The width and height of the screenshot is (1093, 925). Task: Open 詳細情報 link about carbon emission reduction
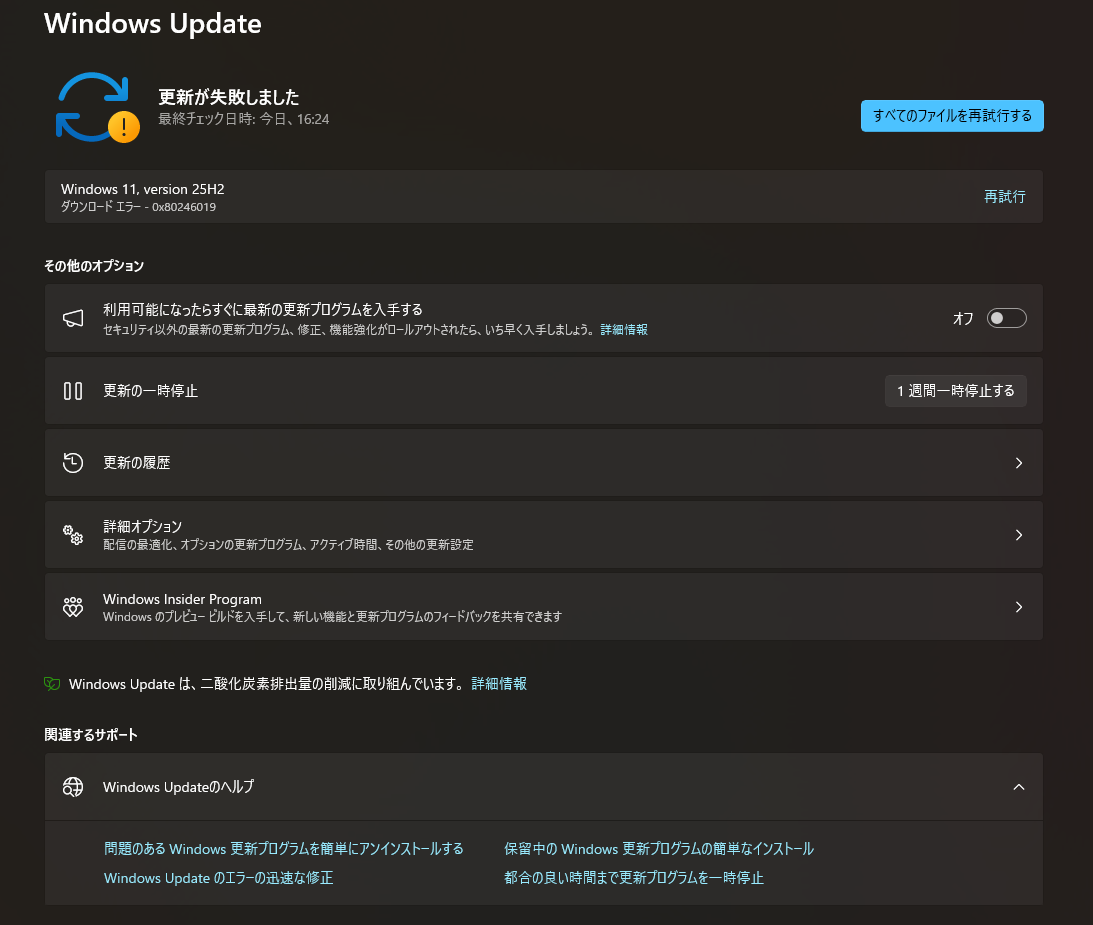(x=499, y=684)
